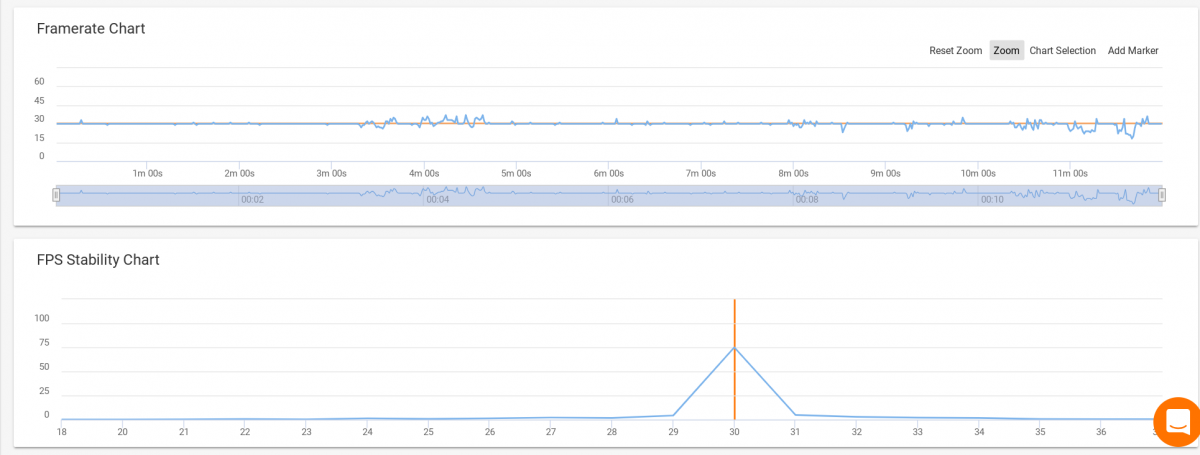Click the 00:06 mark in the navigator

622,200
